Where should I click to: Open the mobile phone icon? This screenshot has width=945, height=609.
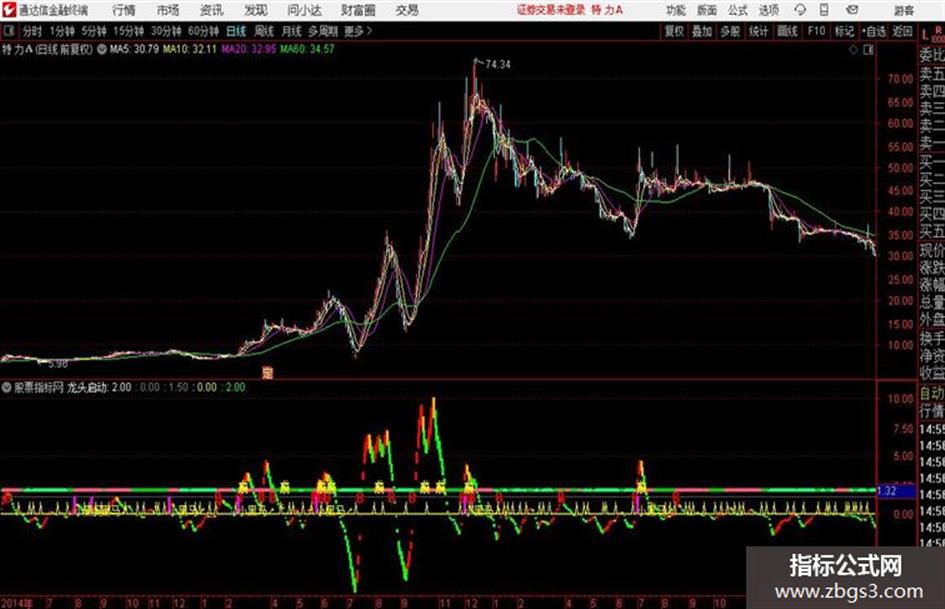point(824,10)
